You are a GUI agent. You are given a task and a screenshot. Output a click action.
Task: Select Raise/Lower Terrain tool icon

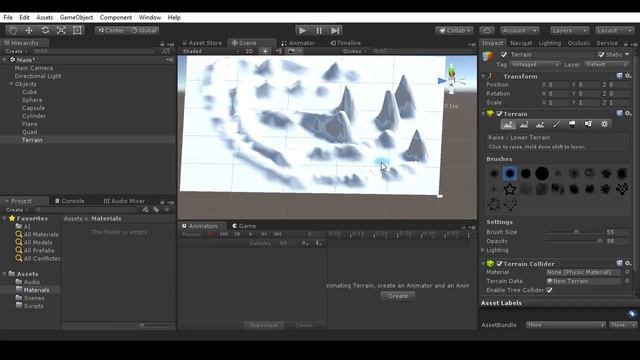(x=508, y=124)
